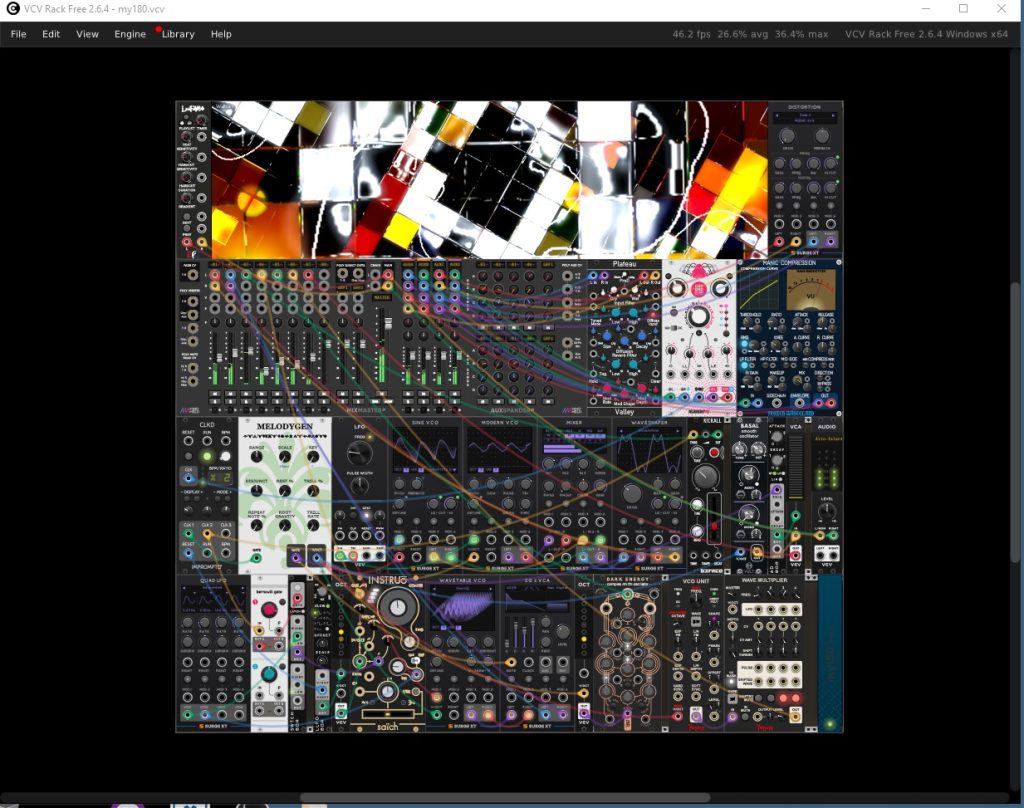1024x808 pixels.
Task: Click the VU meter on Manic Compression
Action: (x=810, y=291)
